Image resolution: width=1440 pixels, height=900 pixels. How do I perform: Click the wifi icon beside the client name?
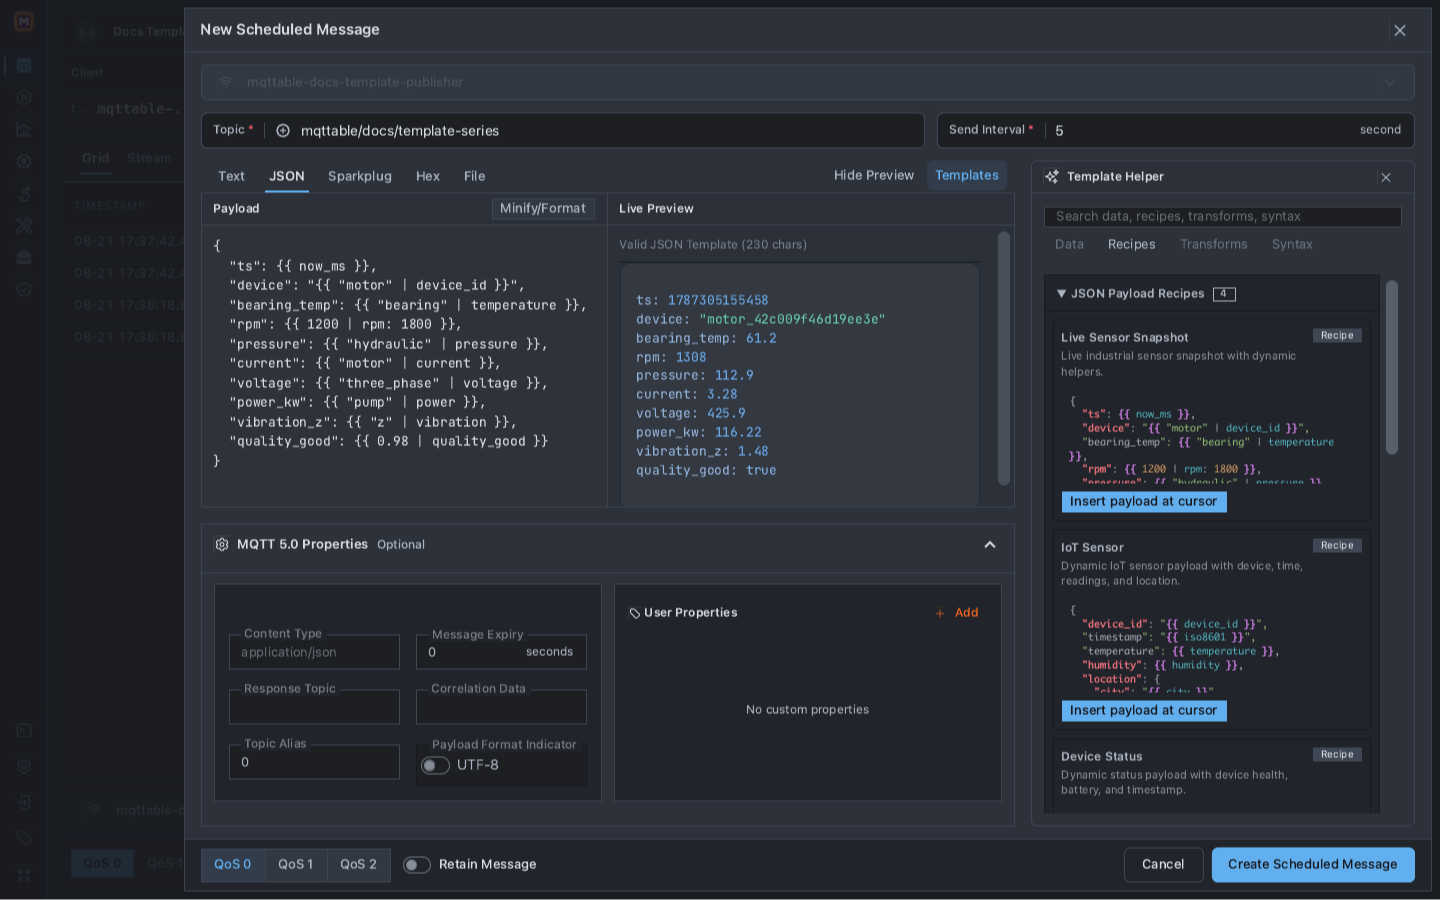point(226,82)
